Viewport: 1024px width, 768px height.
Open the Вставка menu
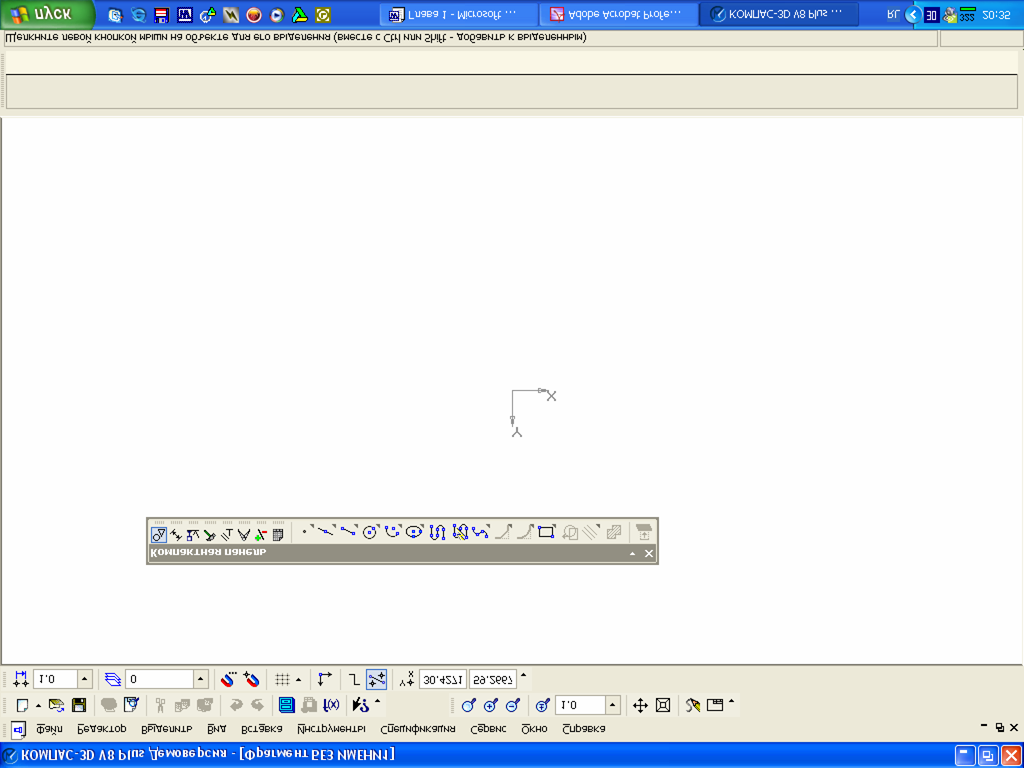[261, 728]
